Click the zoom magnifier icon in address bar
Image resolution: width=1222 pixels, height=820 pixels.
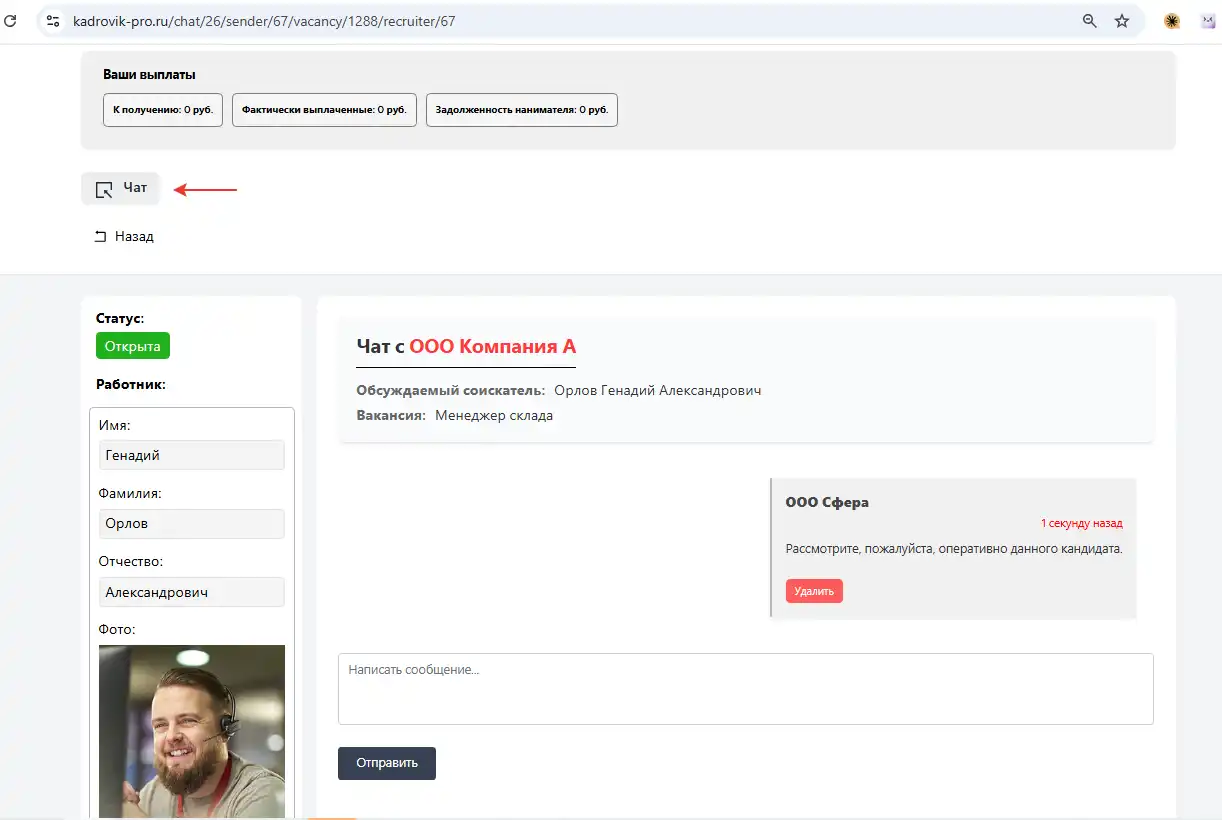1090,20
